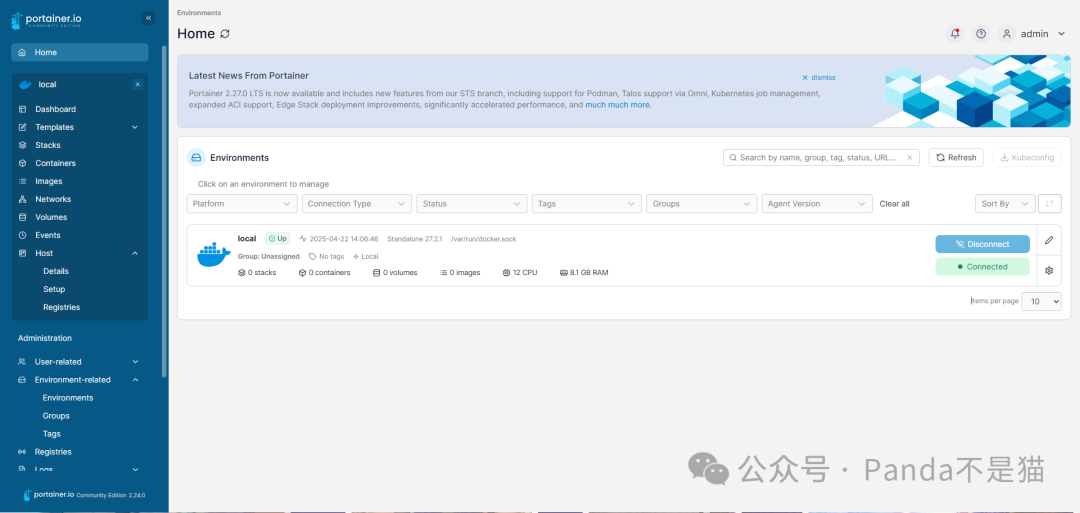Open Items per page dropdown
Screen dimensions: 1080x513
[1041, 301]
